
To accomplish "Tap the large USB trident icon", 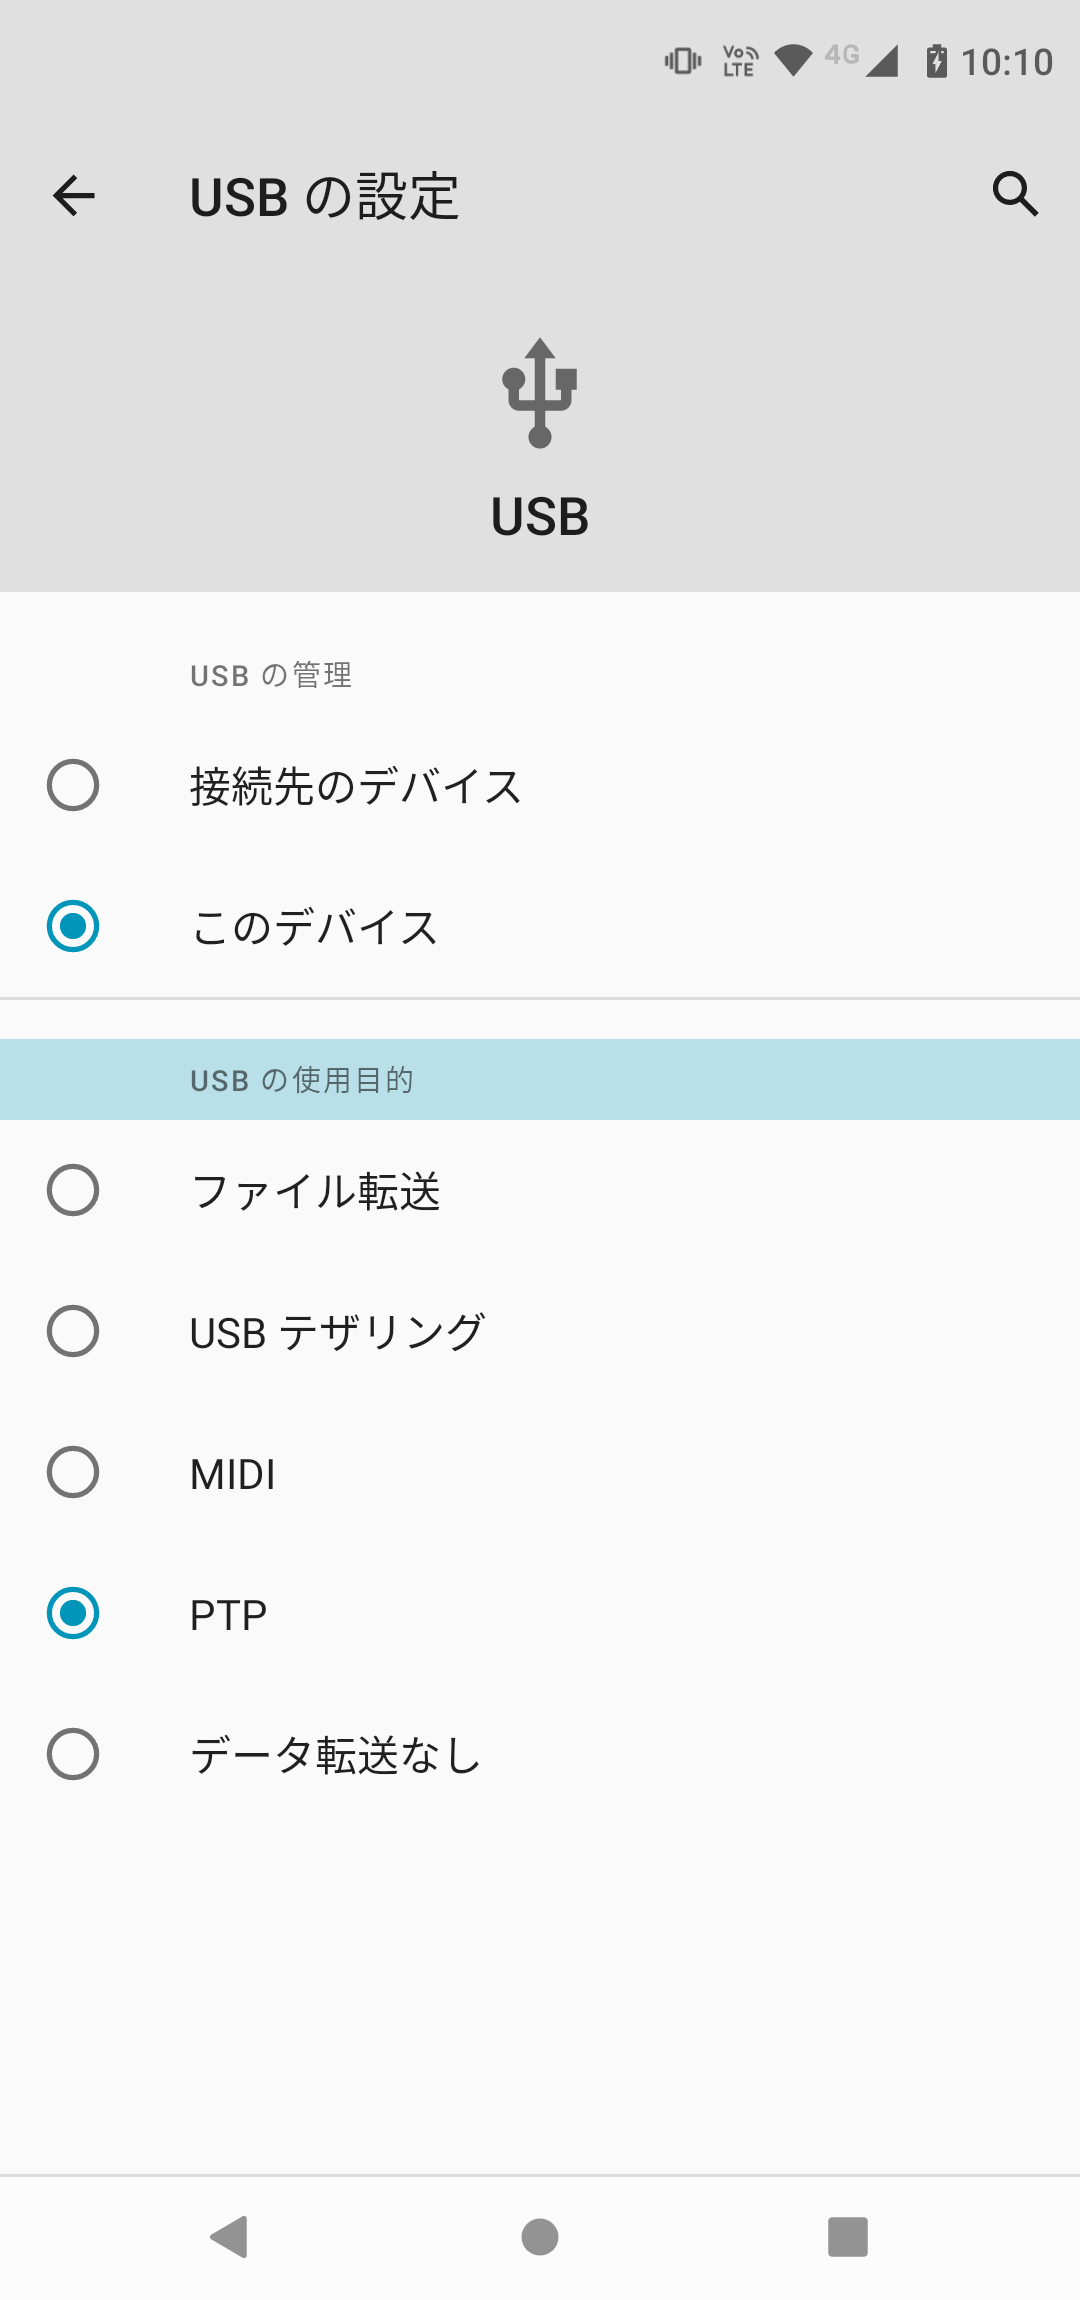I will click(540, 393).
